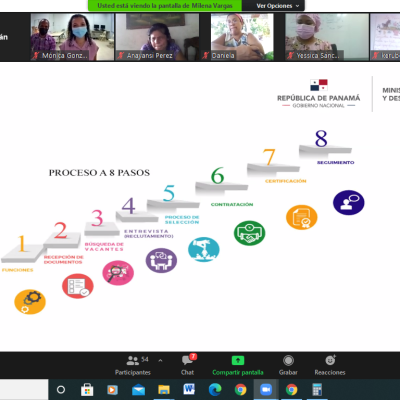
Task: Launch Microsoft Word from taskbar
Action: point(189,389)
